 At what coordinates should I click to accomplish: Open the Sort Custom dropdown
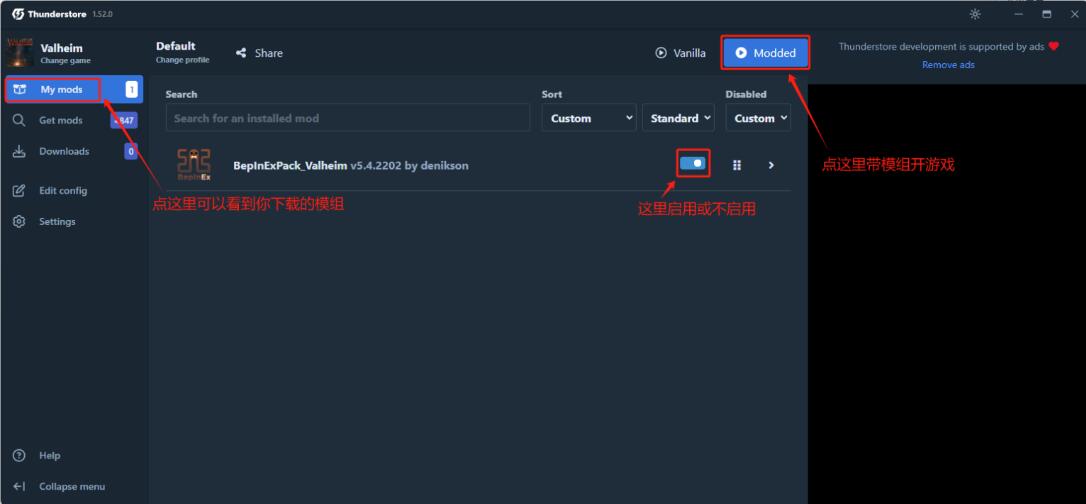coord(589,118)
